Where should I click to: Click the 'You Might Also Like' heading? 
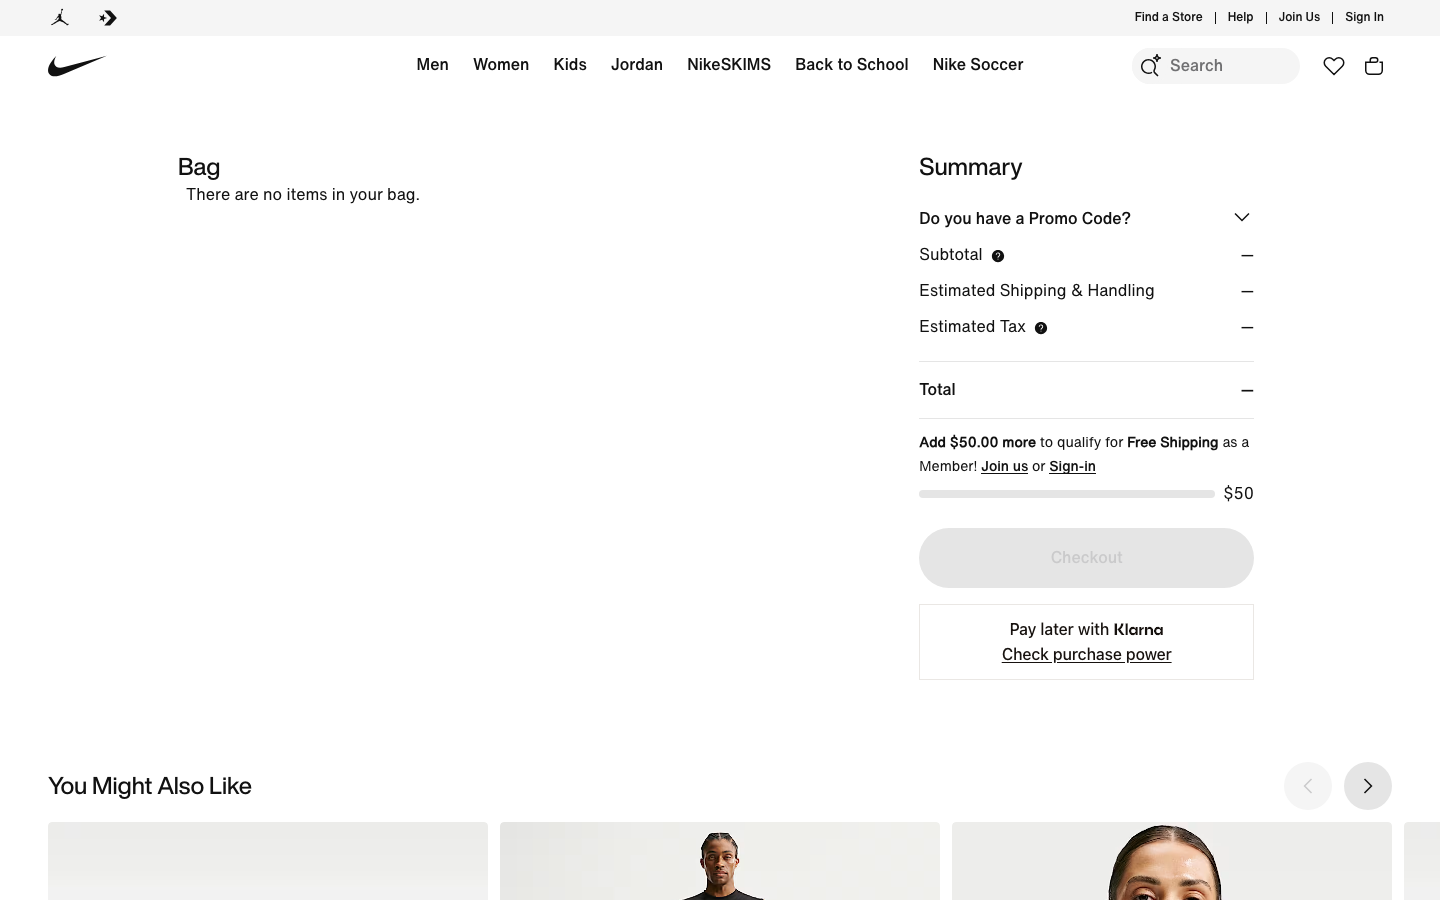coord(150,786)
